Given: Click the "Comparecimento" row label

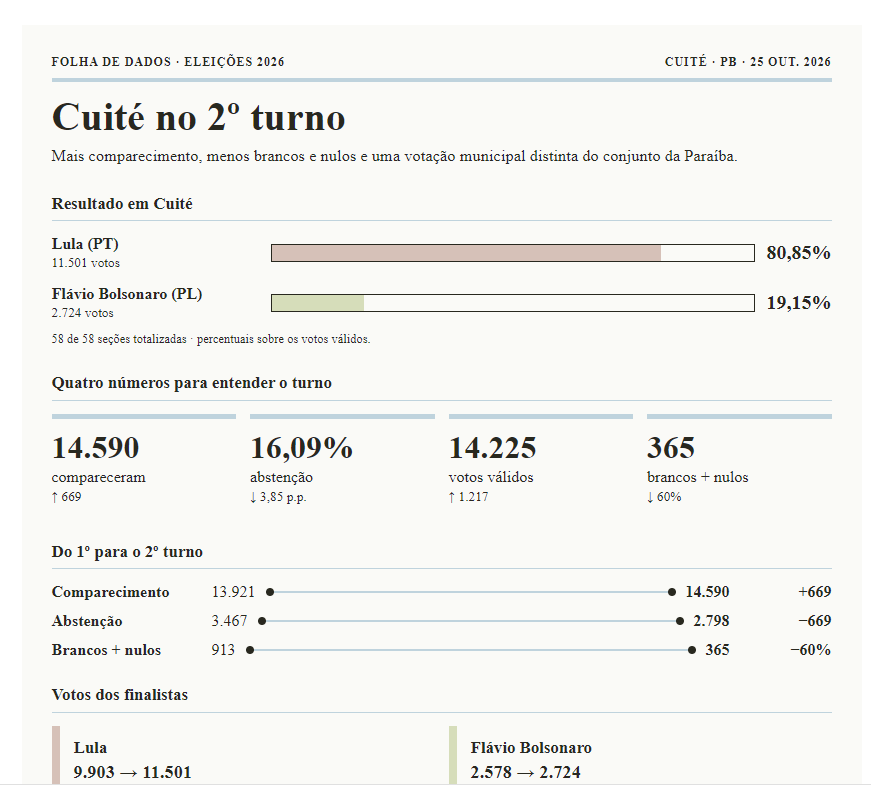Looking at the screenshot, I should 110,592.
